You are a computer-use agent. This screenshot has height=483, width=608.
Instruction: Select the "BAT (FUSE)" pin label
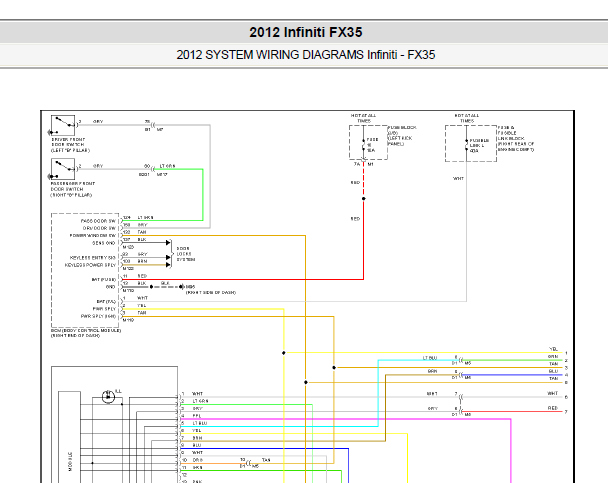coord(104,279)
